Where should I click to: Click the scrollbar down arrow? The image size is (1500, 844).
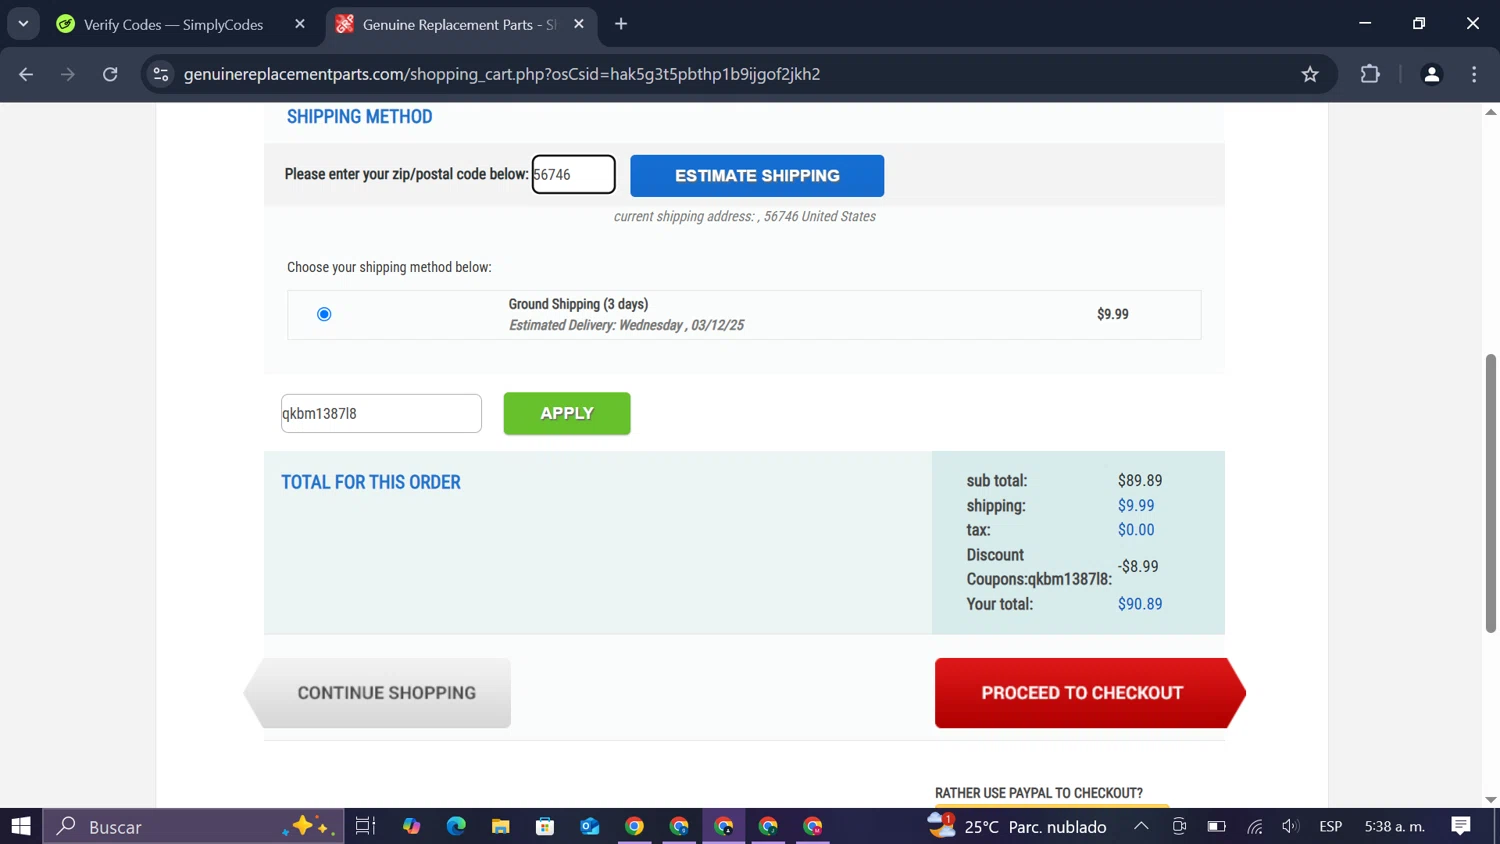click(x=1491, y=800)
